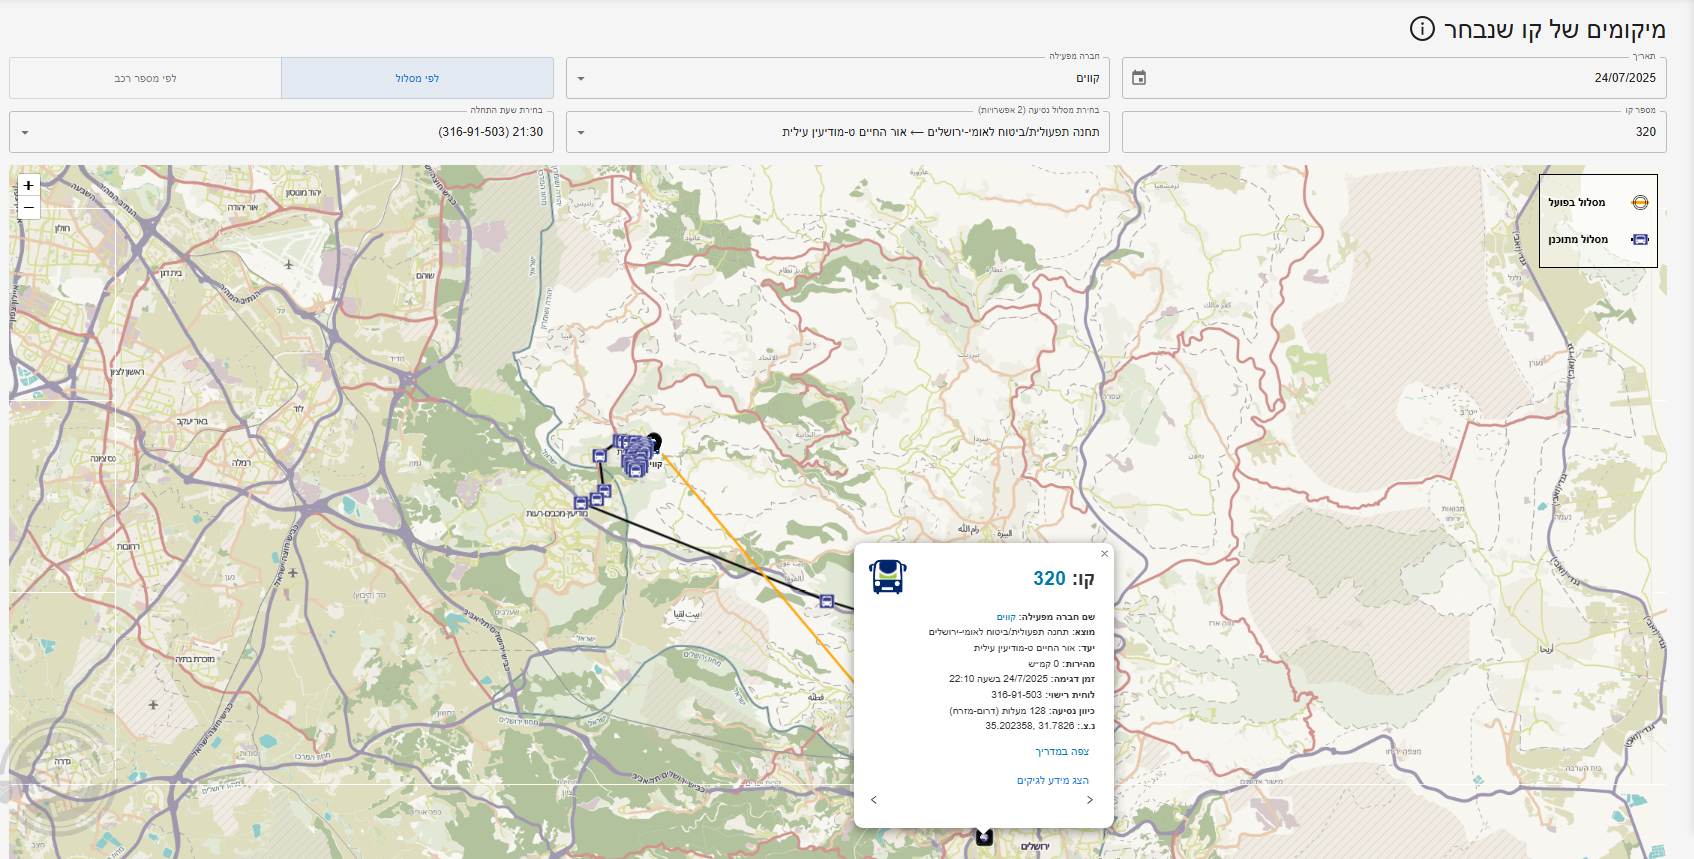Click the actual route legend icon
The width and height of the screenshot is (1694, 859).
coord(1640,203)
